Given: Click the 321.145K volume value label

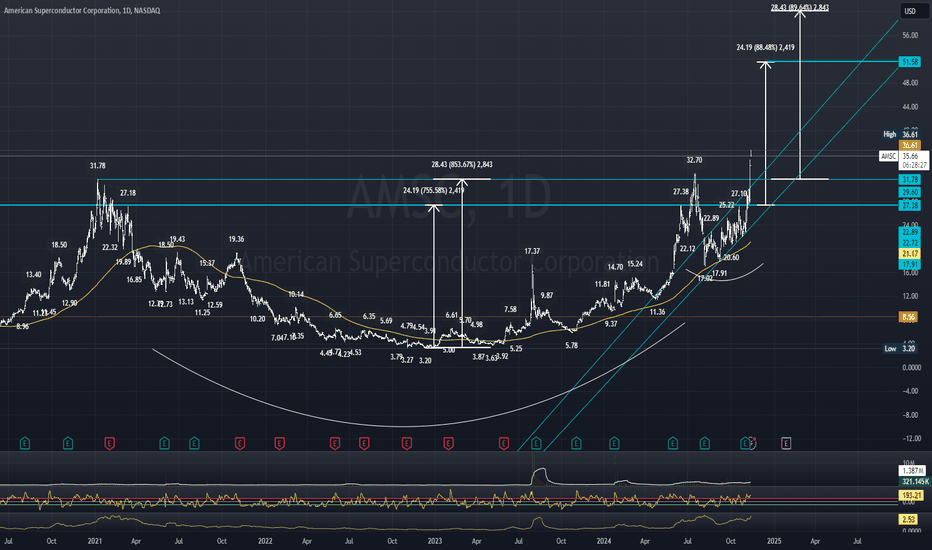Looking at the screenshot, I should click(915, 482).
